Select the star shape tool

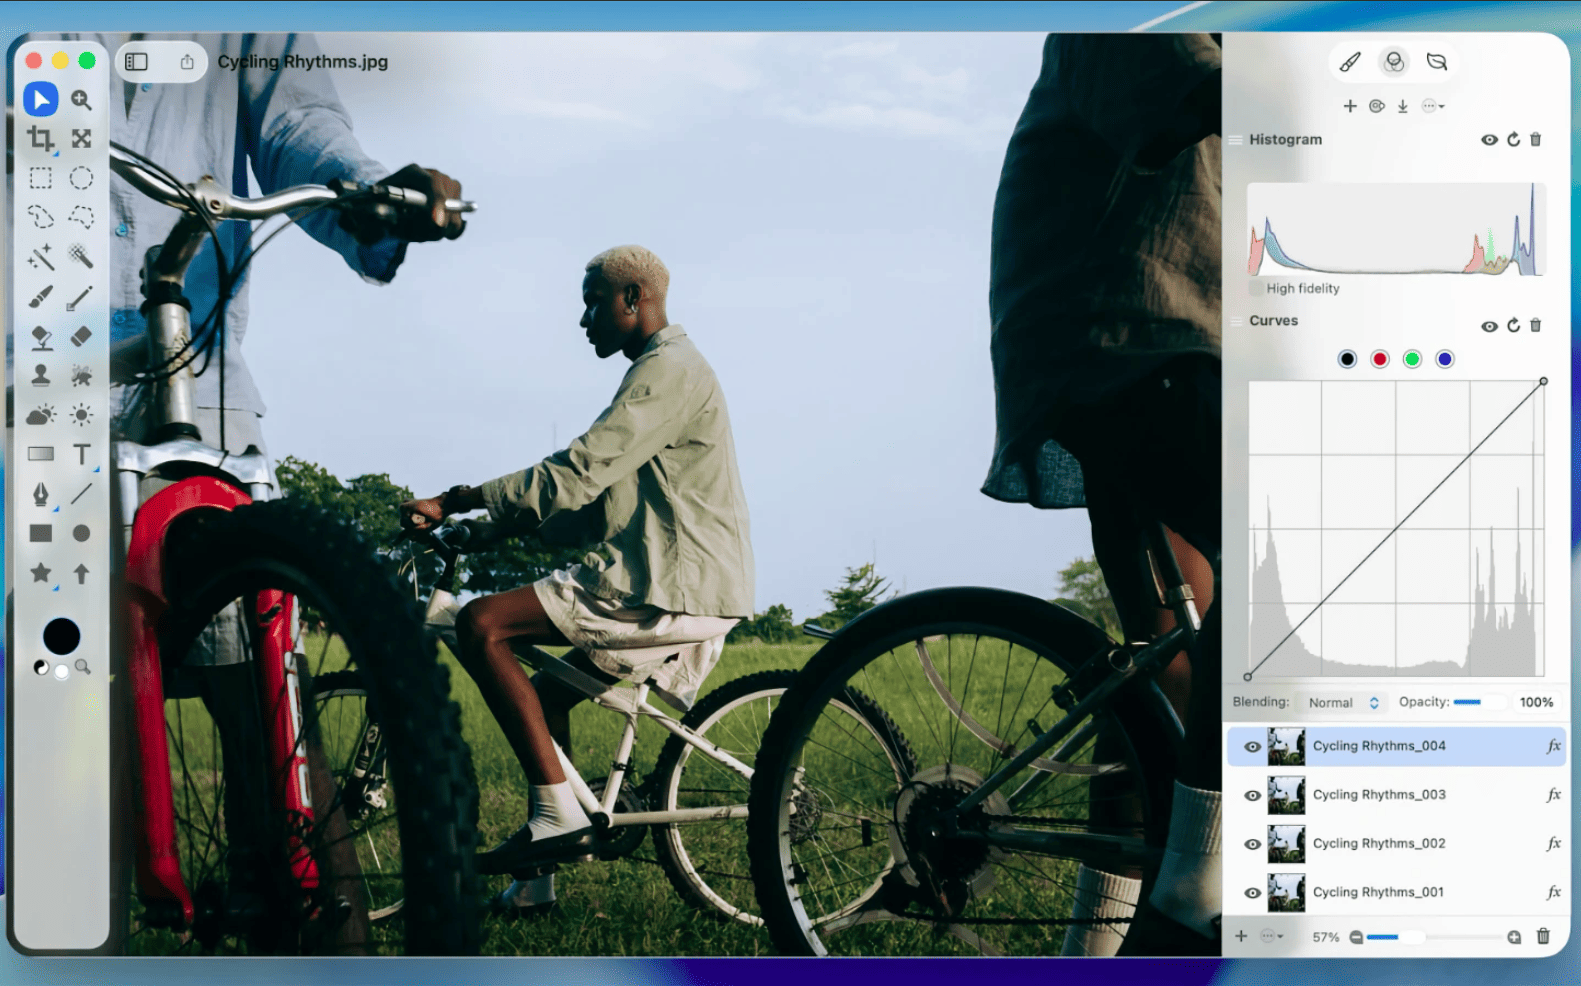click(41, 573)
